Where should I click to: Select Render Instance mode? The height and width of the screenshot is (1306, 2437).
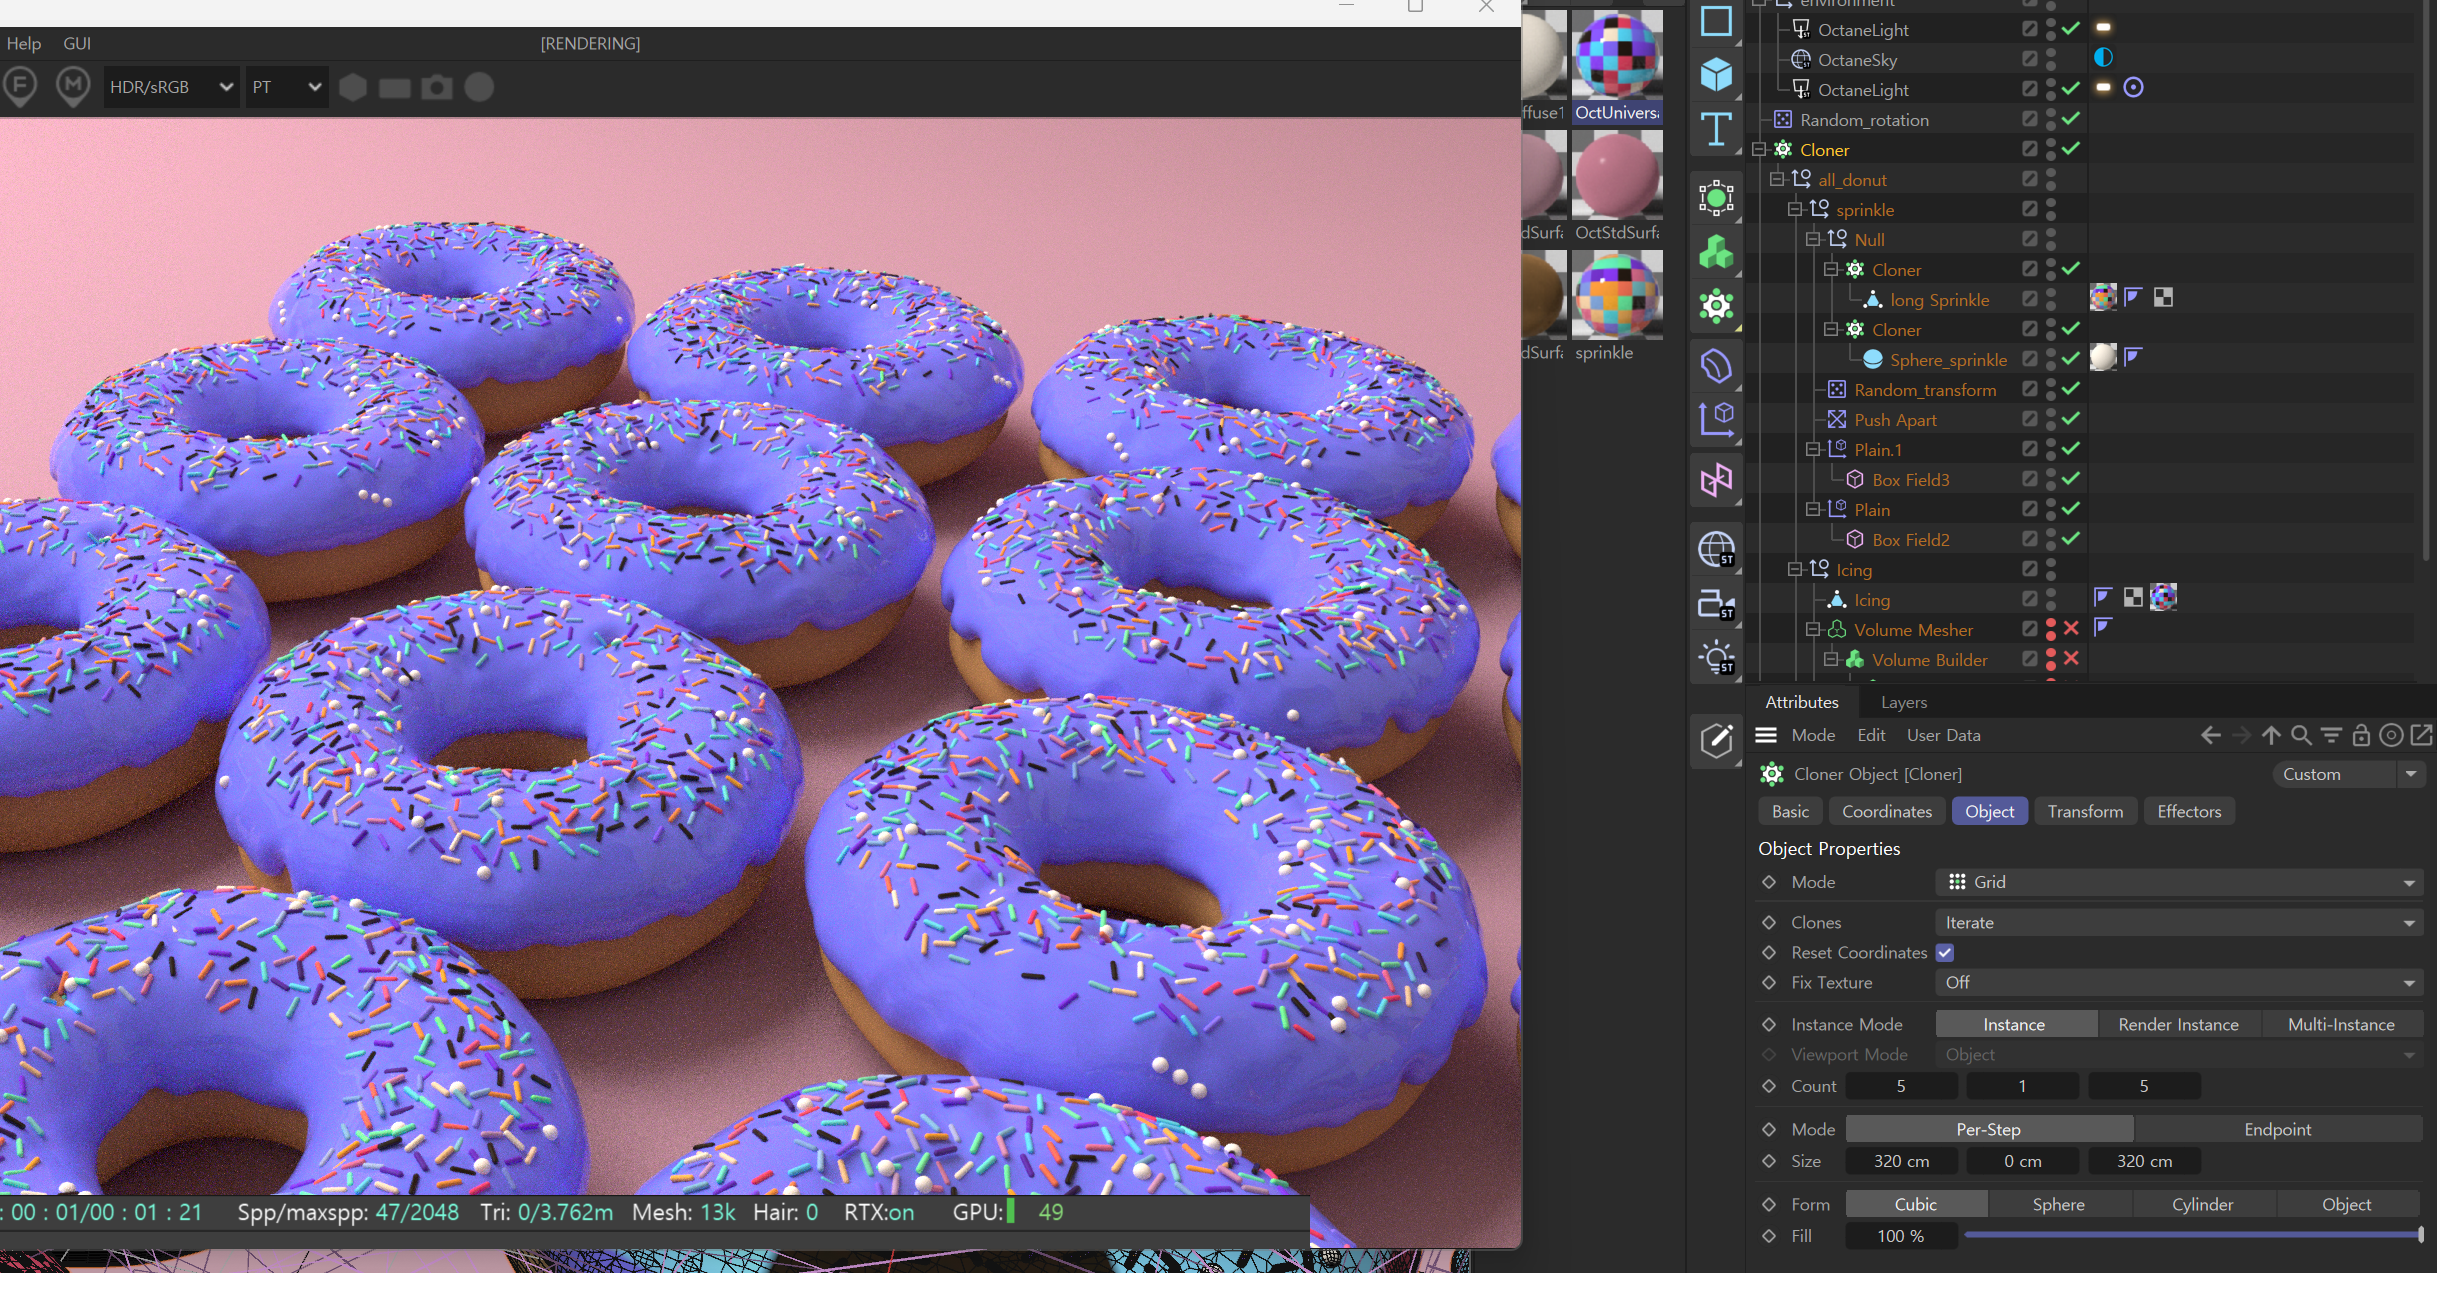(2178, 1025)
